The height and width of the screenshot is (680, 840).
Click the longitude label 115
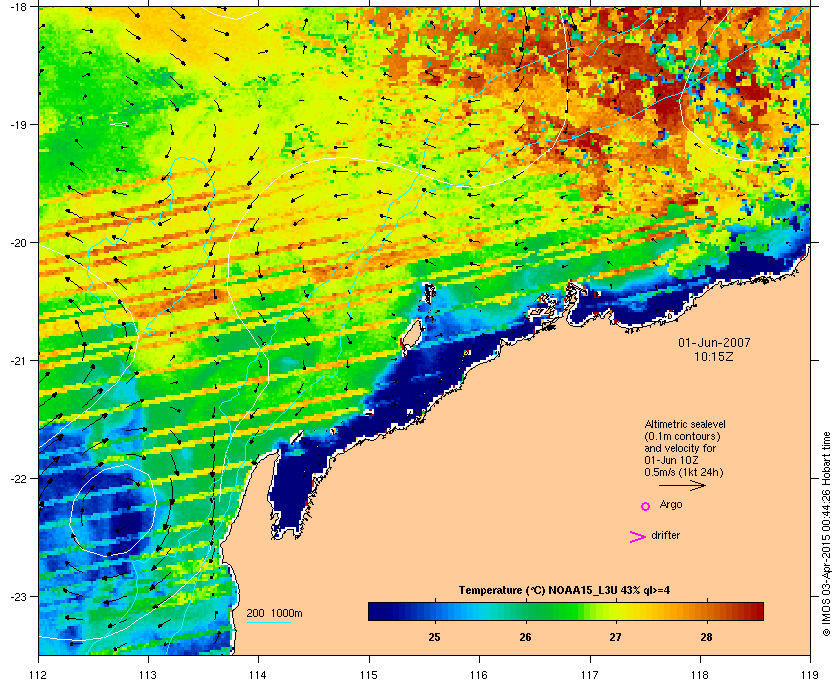click(369, 675)
